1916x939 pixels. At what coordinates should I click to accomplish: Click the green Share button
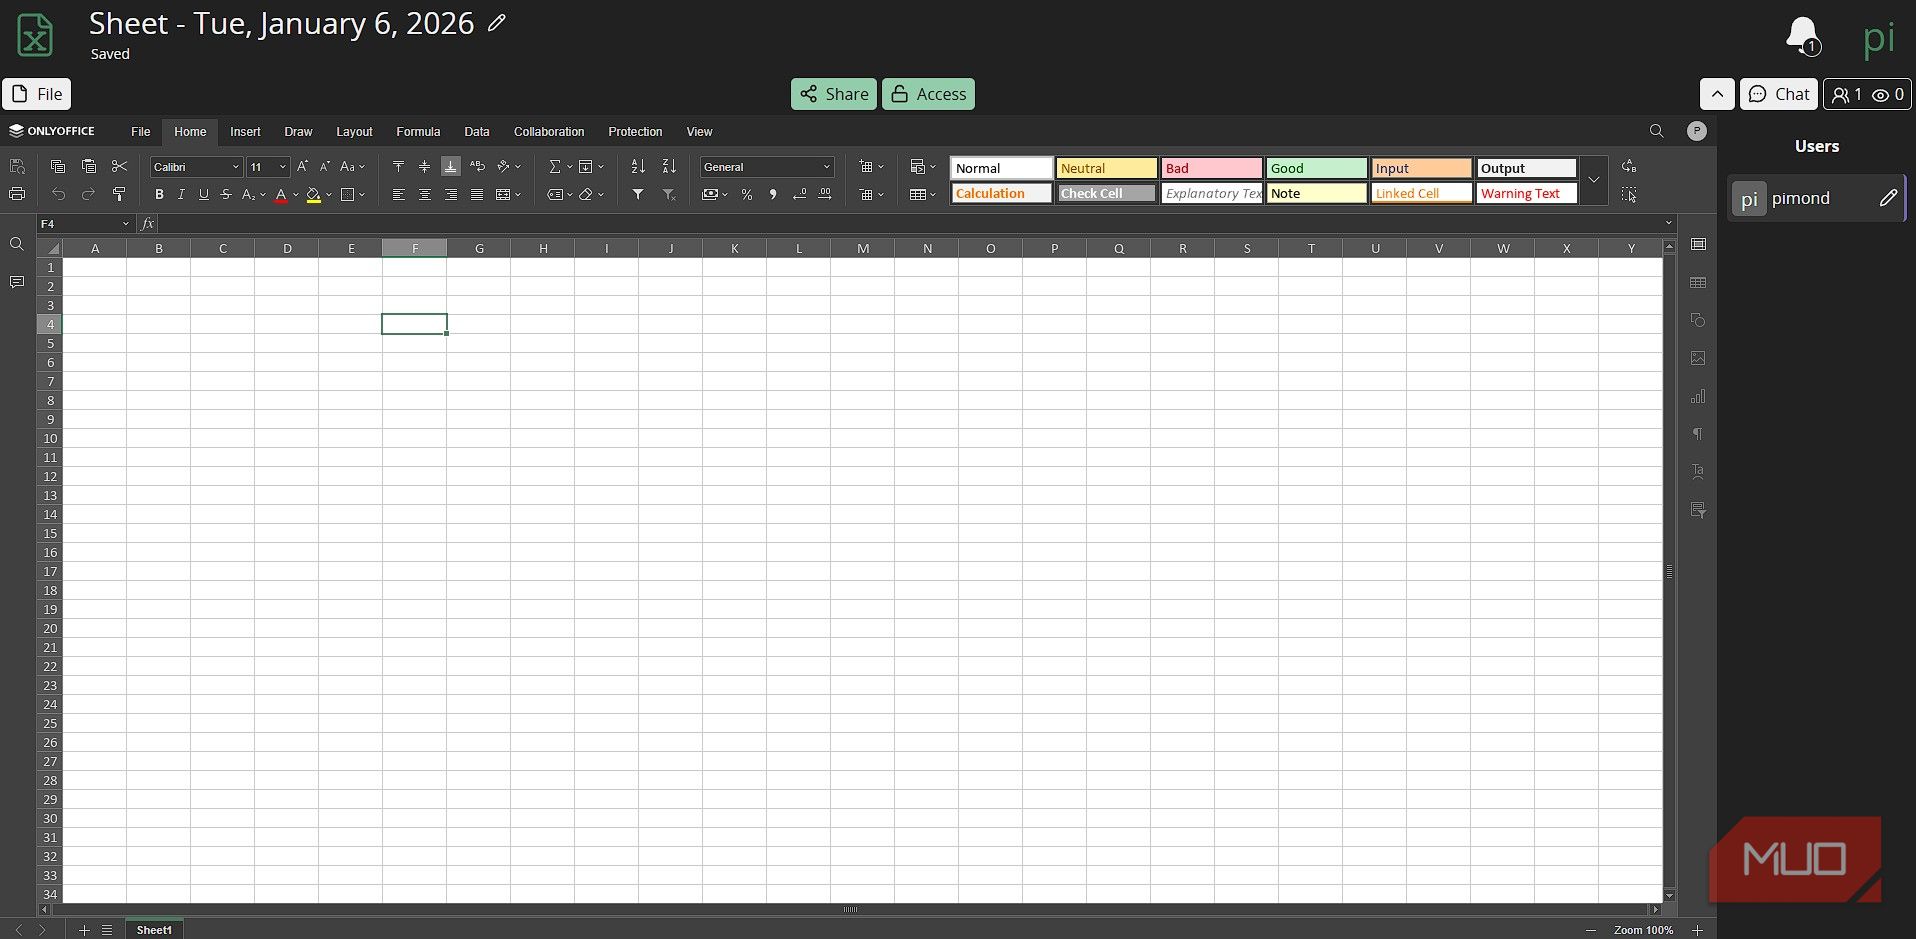pyautogui.click(x=834, y=94)
